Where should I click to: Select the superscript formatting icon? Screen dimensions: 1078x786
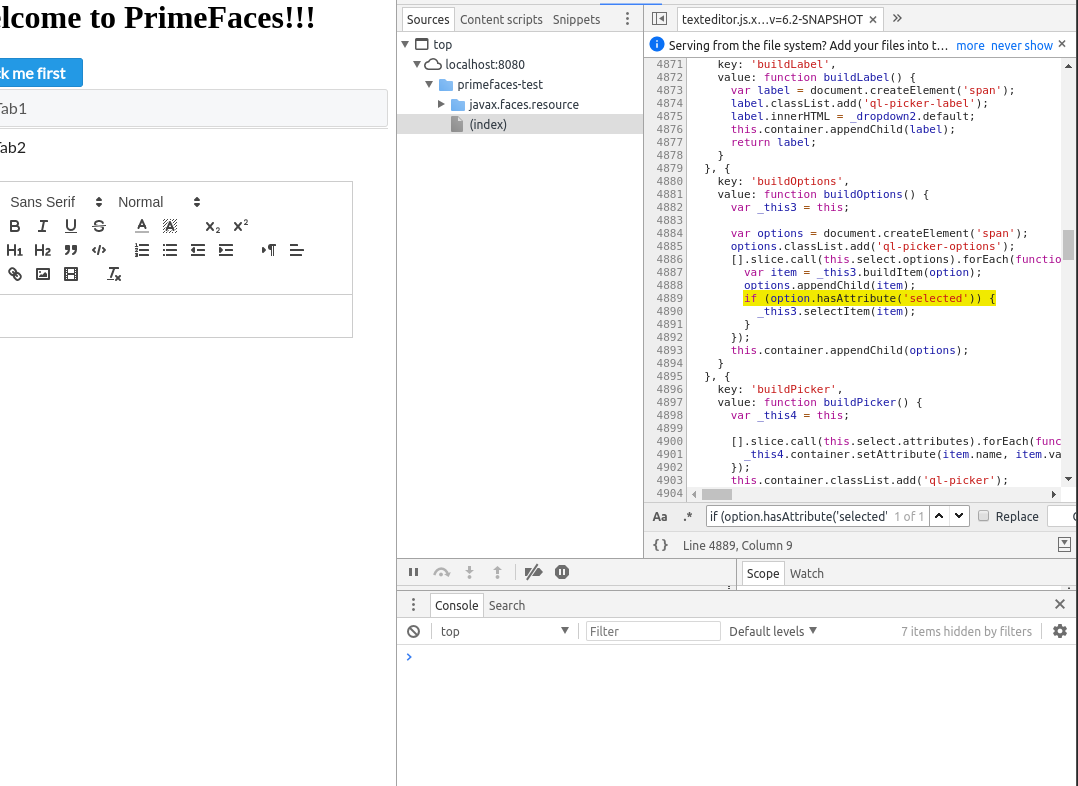click(x=240, y=226)
